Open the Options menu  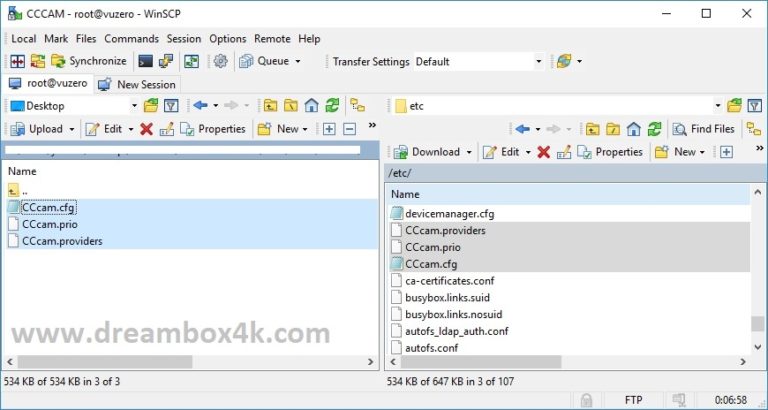[228, 39]
